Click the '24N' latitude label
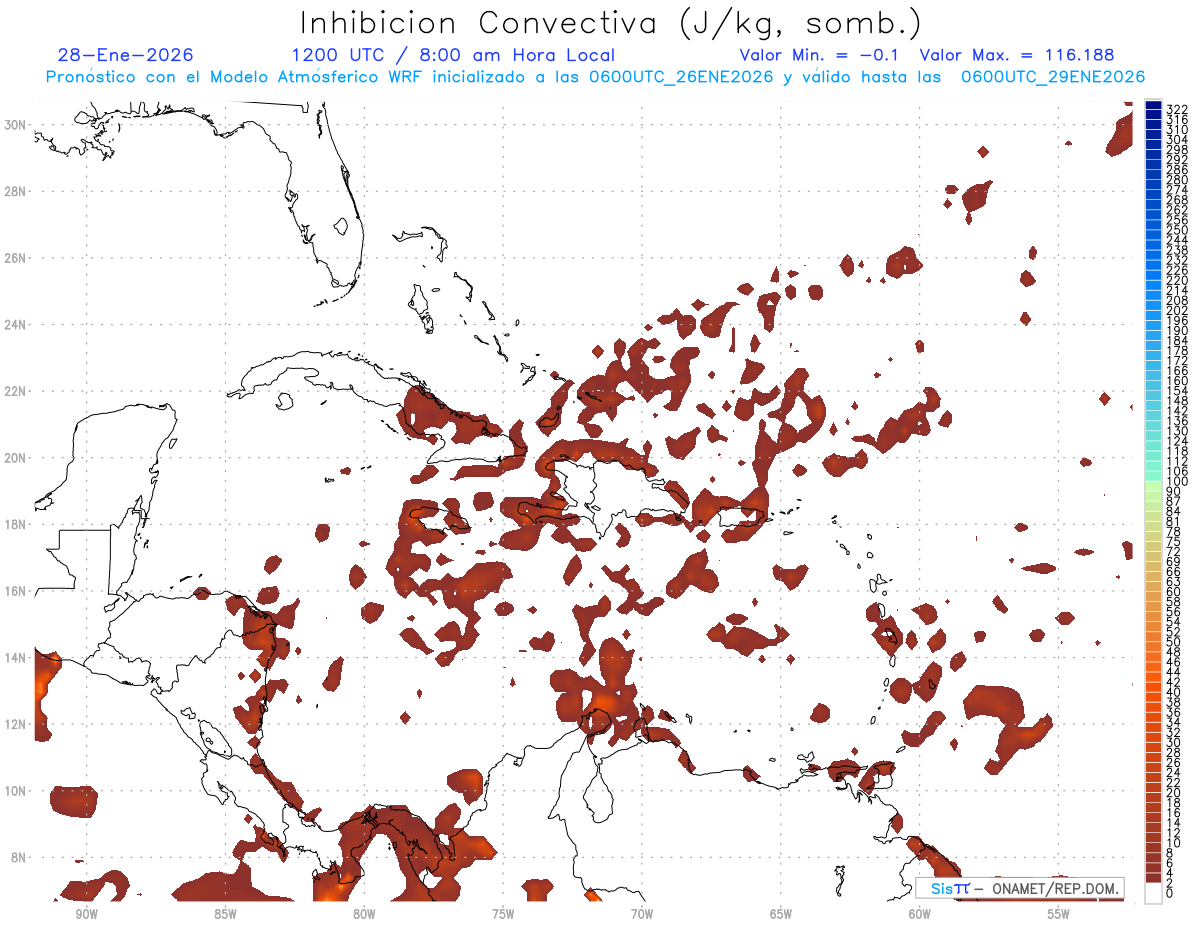The height and width of the screenshot is (927, 1200). click(x=15, y=325)
